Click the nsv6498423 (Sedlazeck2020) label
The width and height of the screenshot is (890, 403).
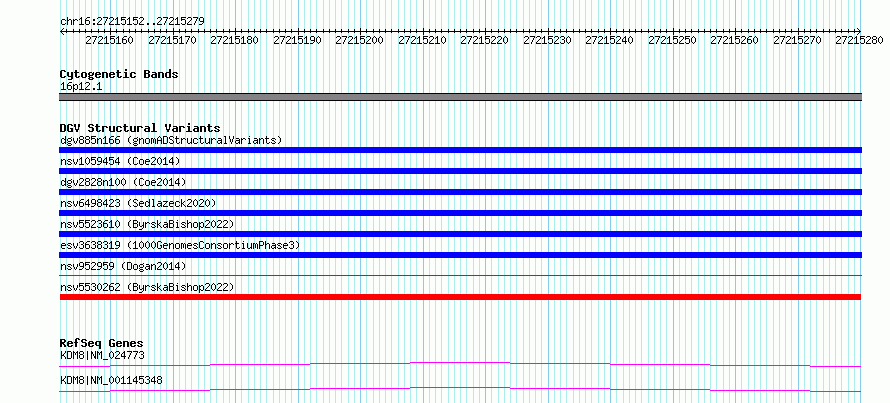(138, 203)
